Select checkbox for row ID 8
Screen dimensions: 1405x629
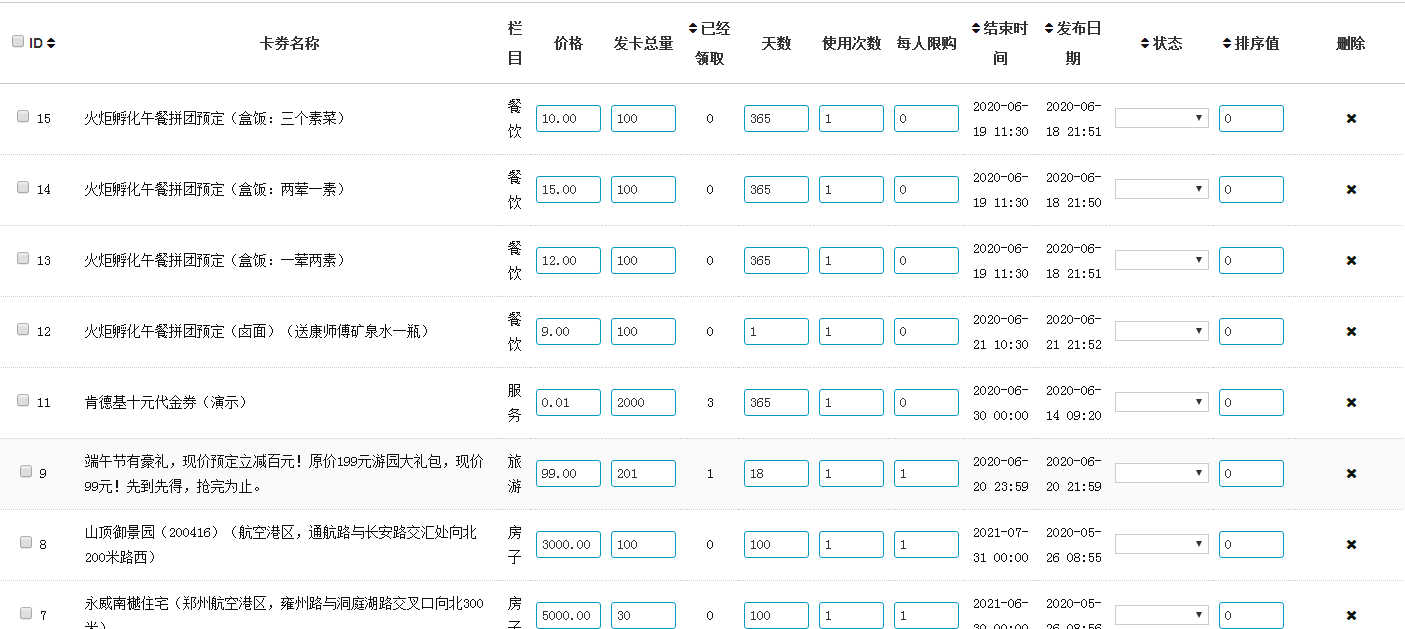click(x=26, y=542)
